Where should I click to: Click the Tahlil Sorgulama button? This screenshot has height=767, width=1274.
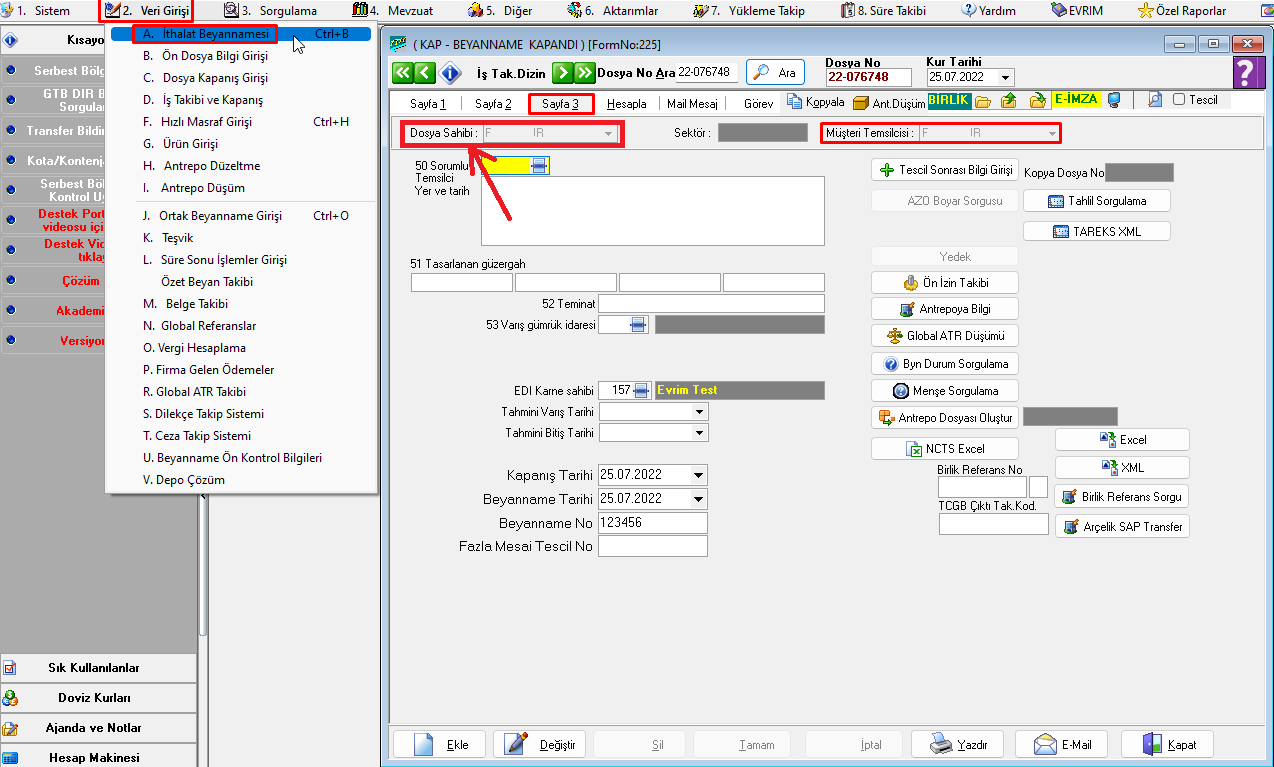point(1097,201)
